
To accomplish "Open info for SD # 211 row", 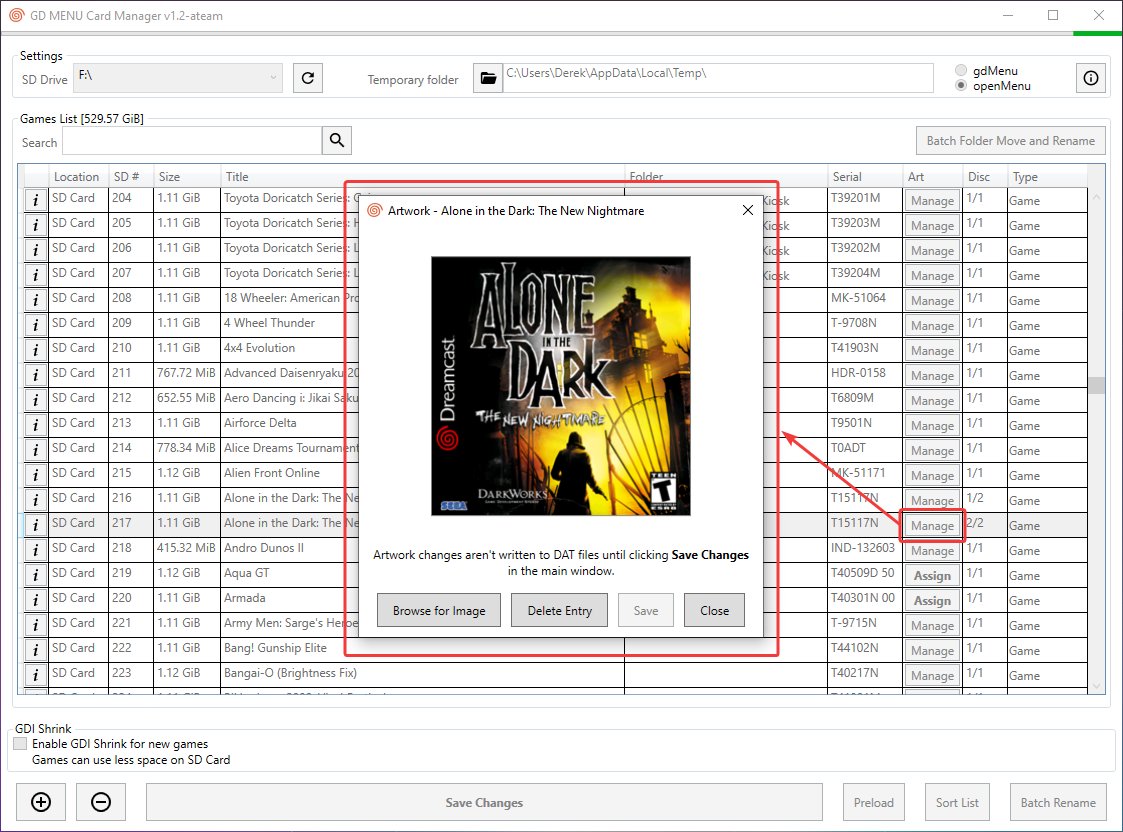I will [x=36, y=375].
